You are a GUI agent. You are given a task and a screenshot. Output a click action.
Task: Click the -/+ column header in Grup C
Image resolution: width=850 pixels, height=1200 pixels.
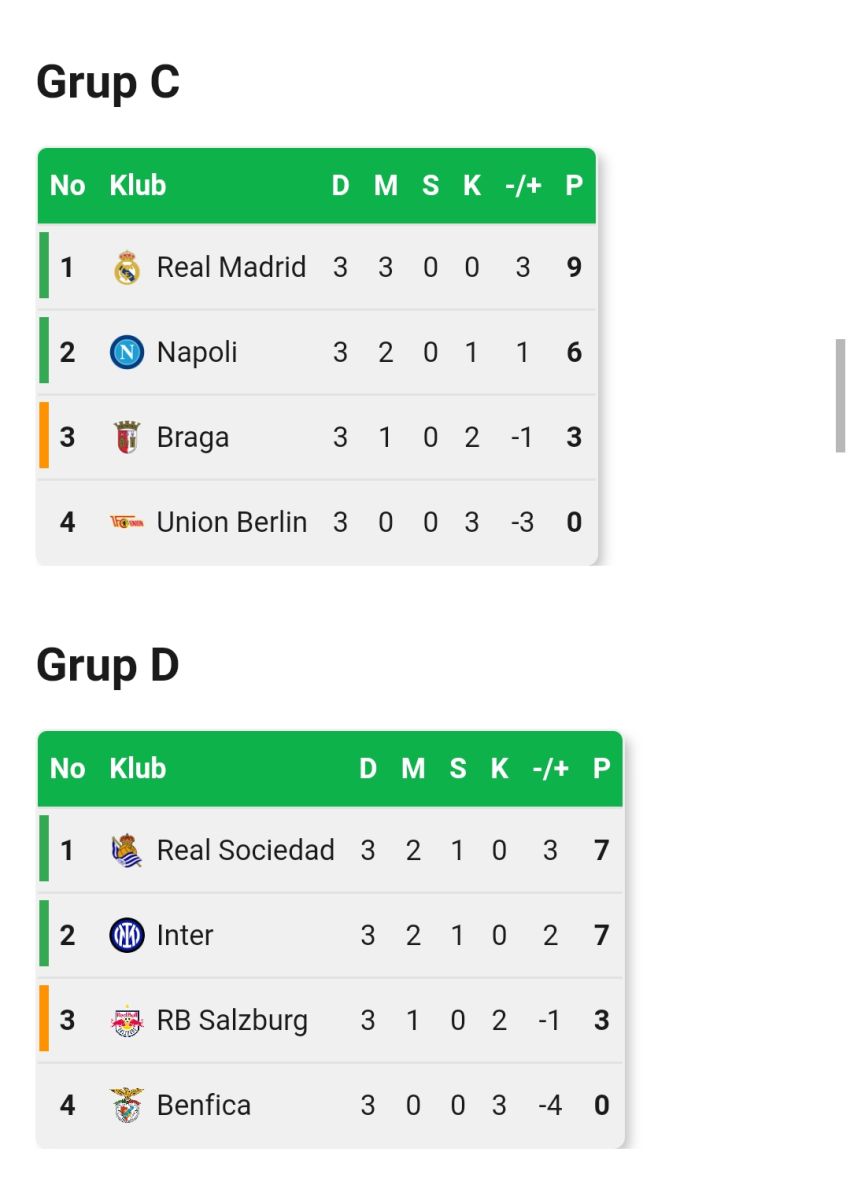click(x=523, y=185)
